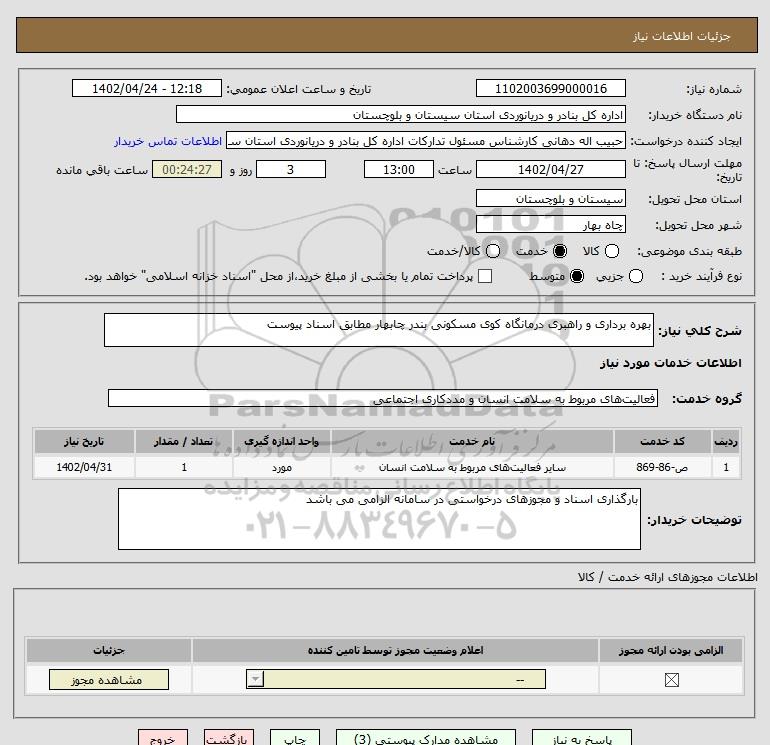
Task: Click the ردیف column header
Action: tap(725, 441)
